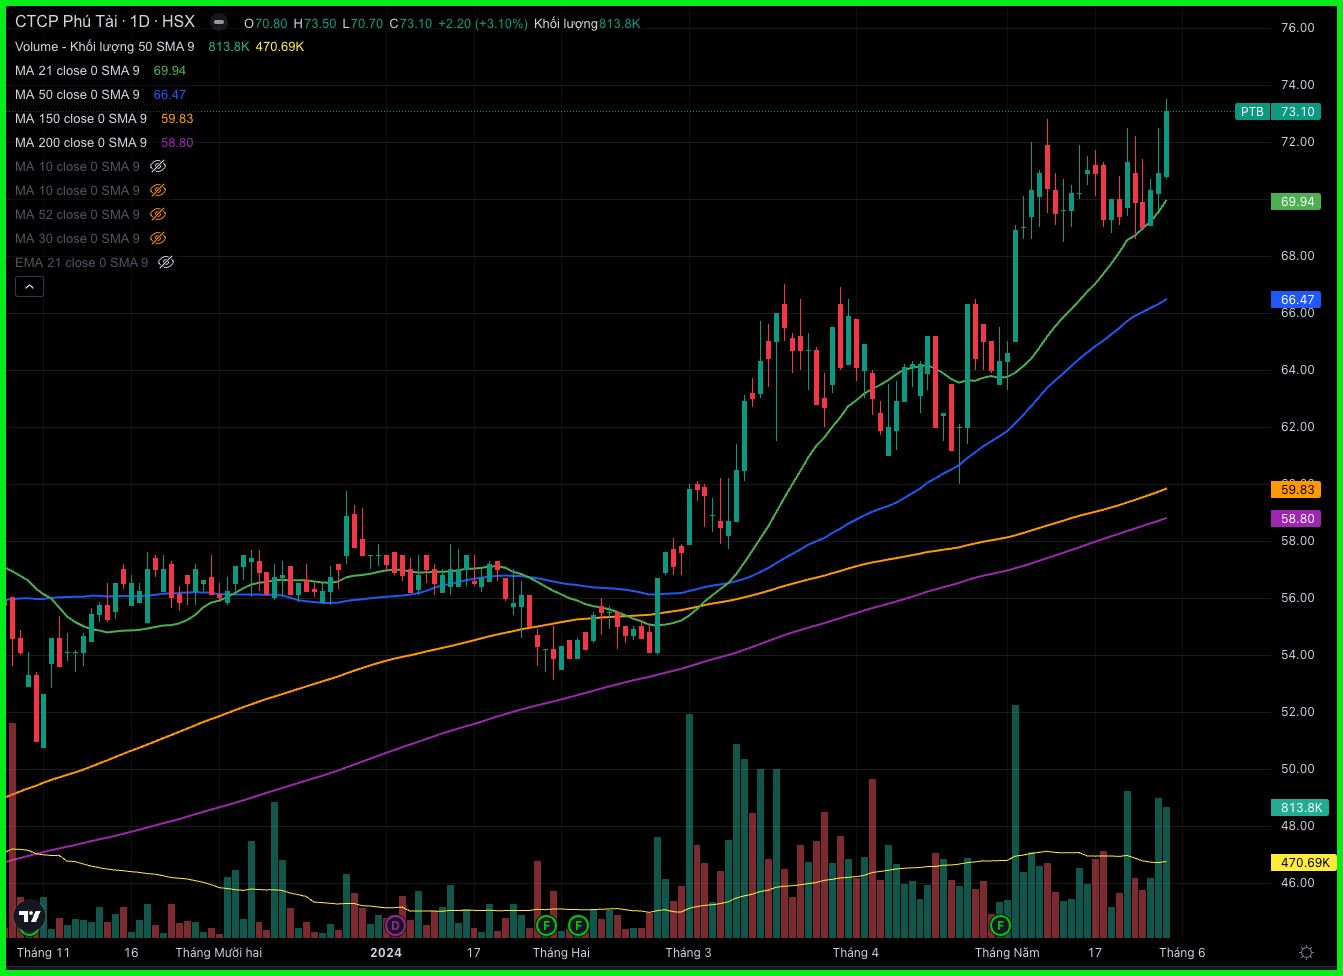Click the Tháng Hai time axis label
1343x976 pixels.
[x=561, y=953]
